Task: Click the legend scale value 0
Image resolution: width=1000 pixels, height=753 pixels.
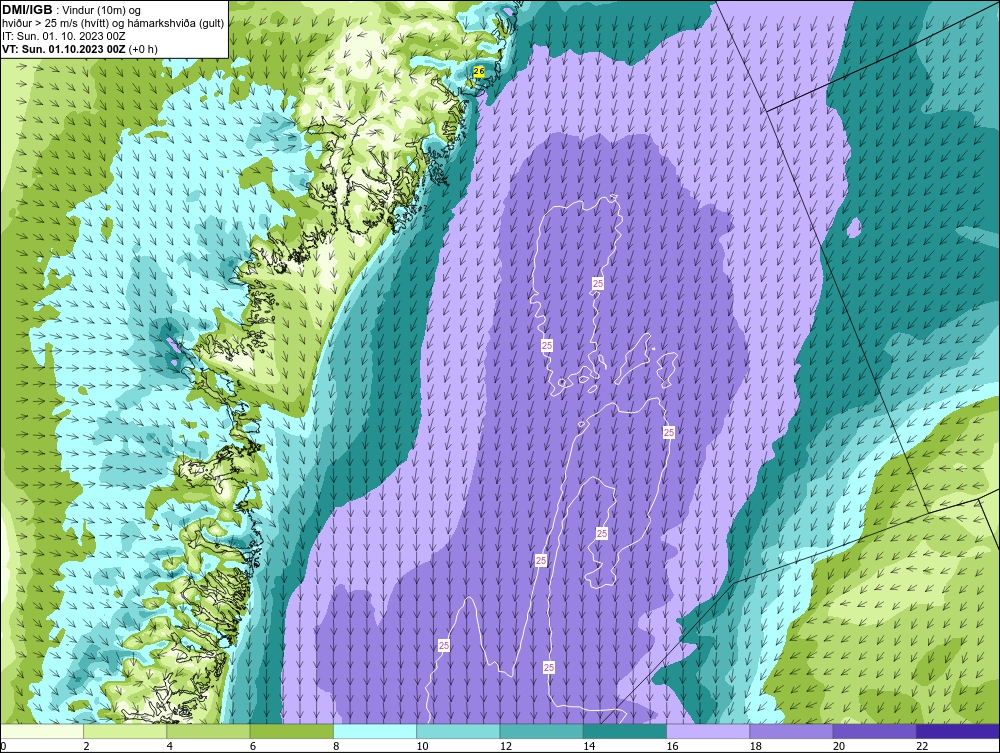Action: click(x=3, y=746)
